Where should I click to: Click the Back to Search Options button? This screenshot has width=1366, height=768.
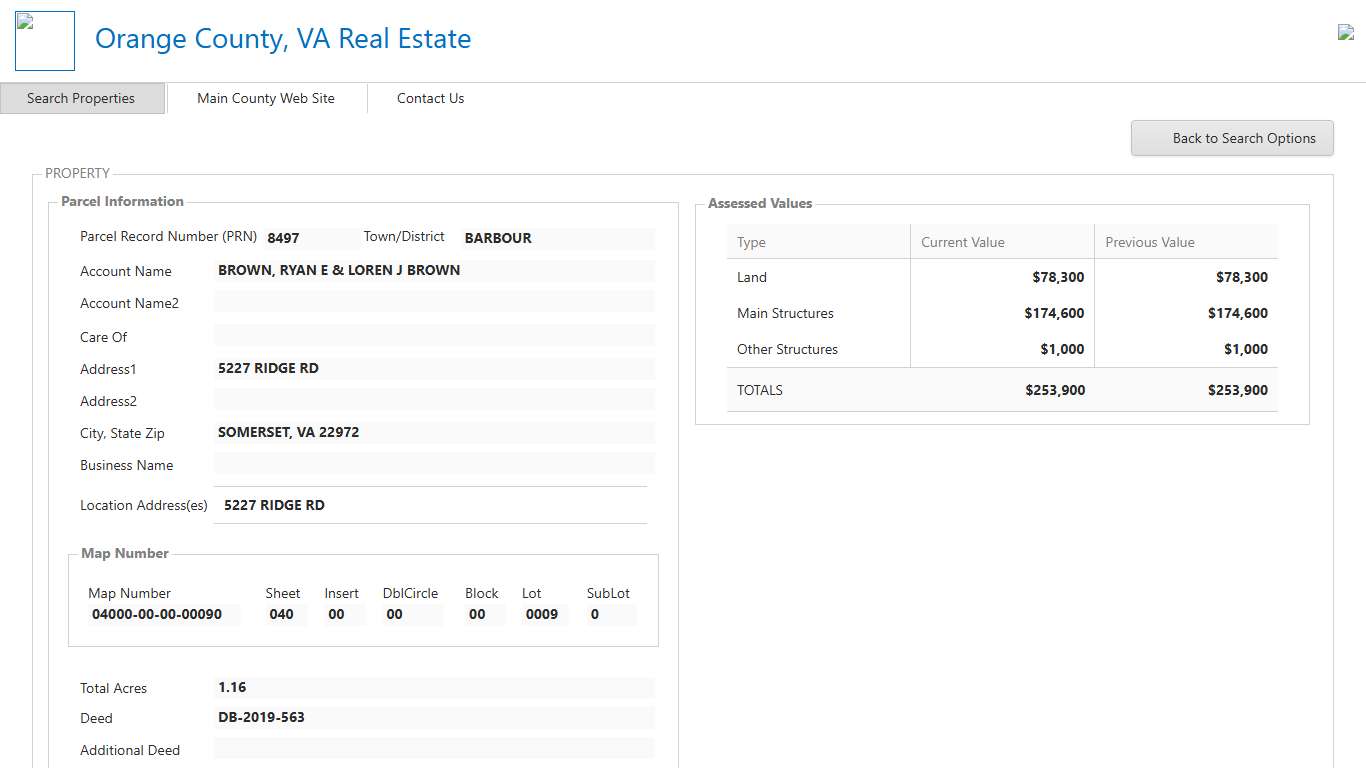coord(1232,138)
